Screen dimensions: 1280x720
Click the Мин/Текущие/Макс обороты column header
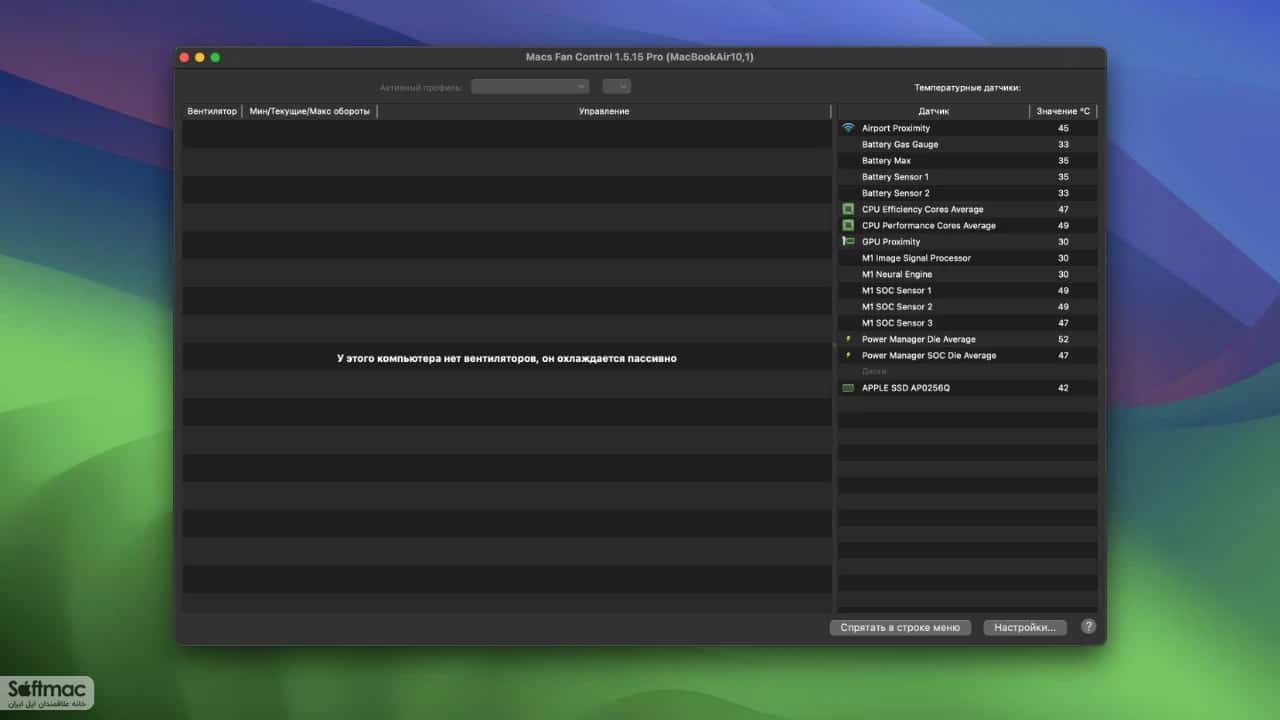(x=310, y=111)
